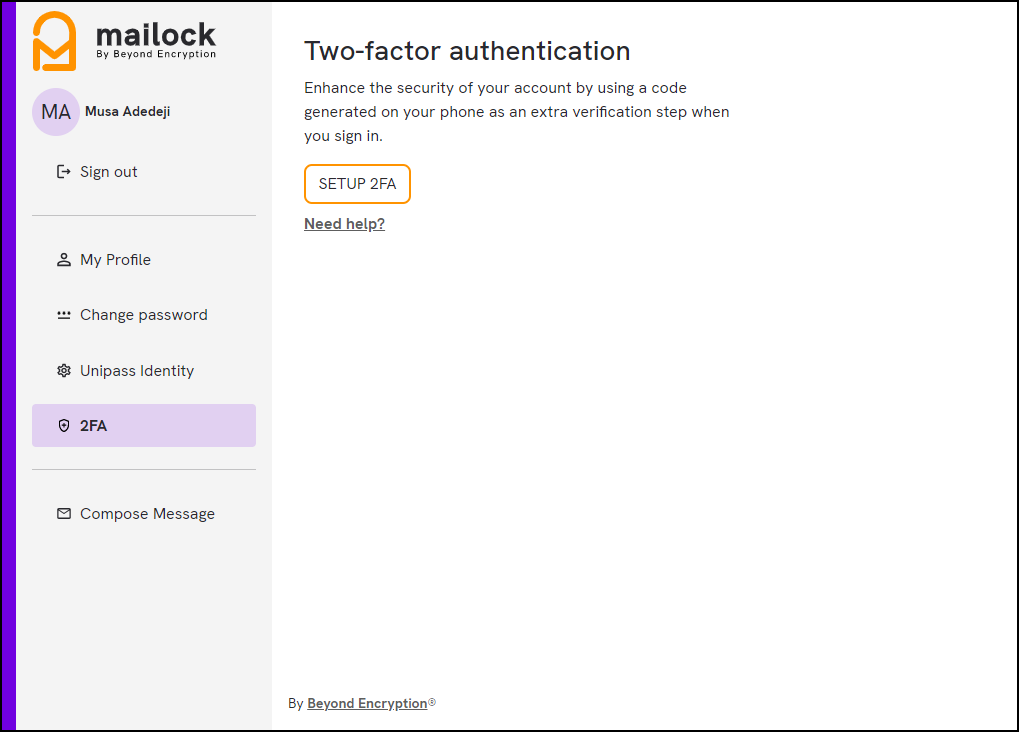Open the Unipass Identity section
This screenshot has height=732, width=1019.
[x=136, y=370]
